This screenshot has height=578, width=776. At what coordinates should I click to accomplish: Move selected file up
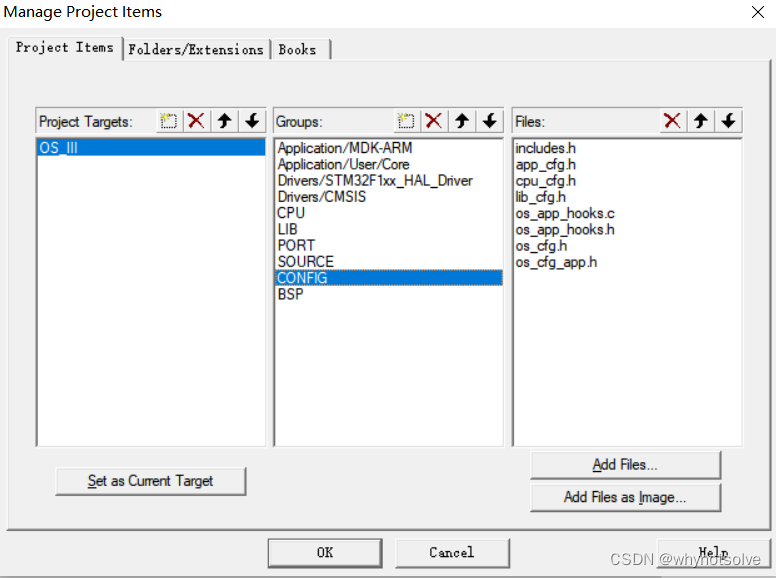pos(701,121)
